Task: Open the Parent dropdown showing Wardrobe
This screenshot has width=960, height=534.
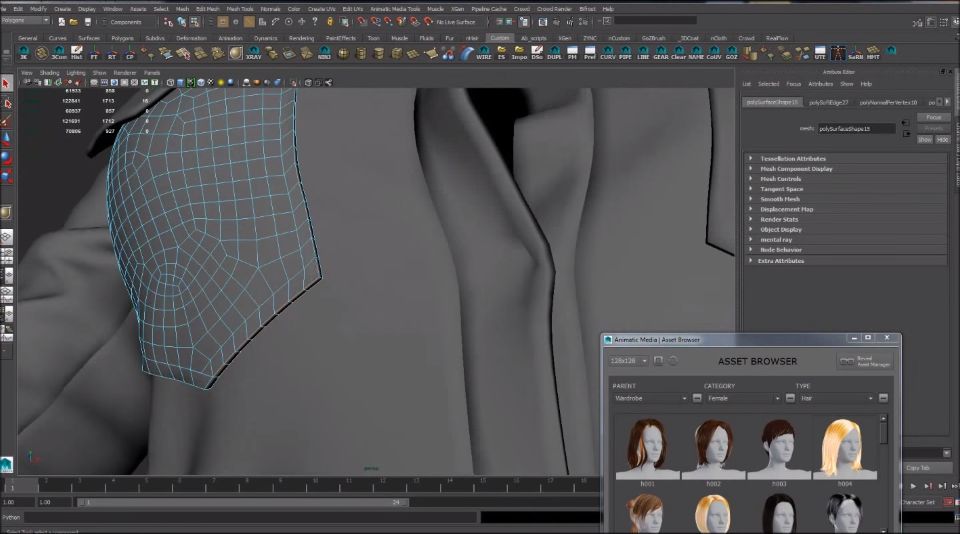Action: [x=650, y=398]
